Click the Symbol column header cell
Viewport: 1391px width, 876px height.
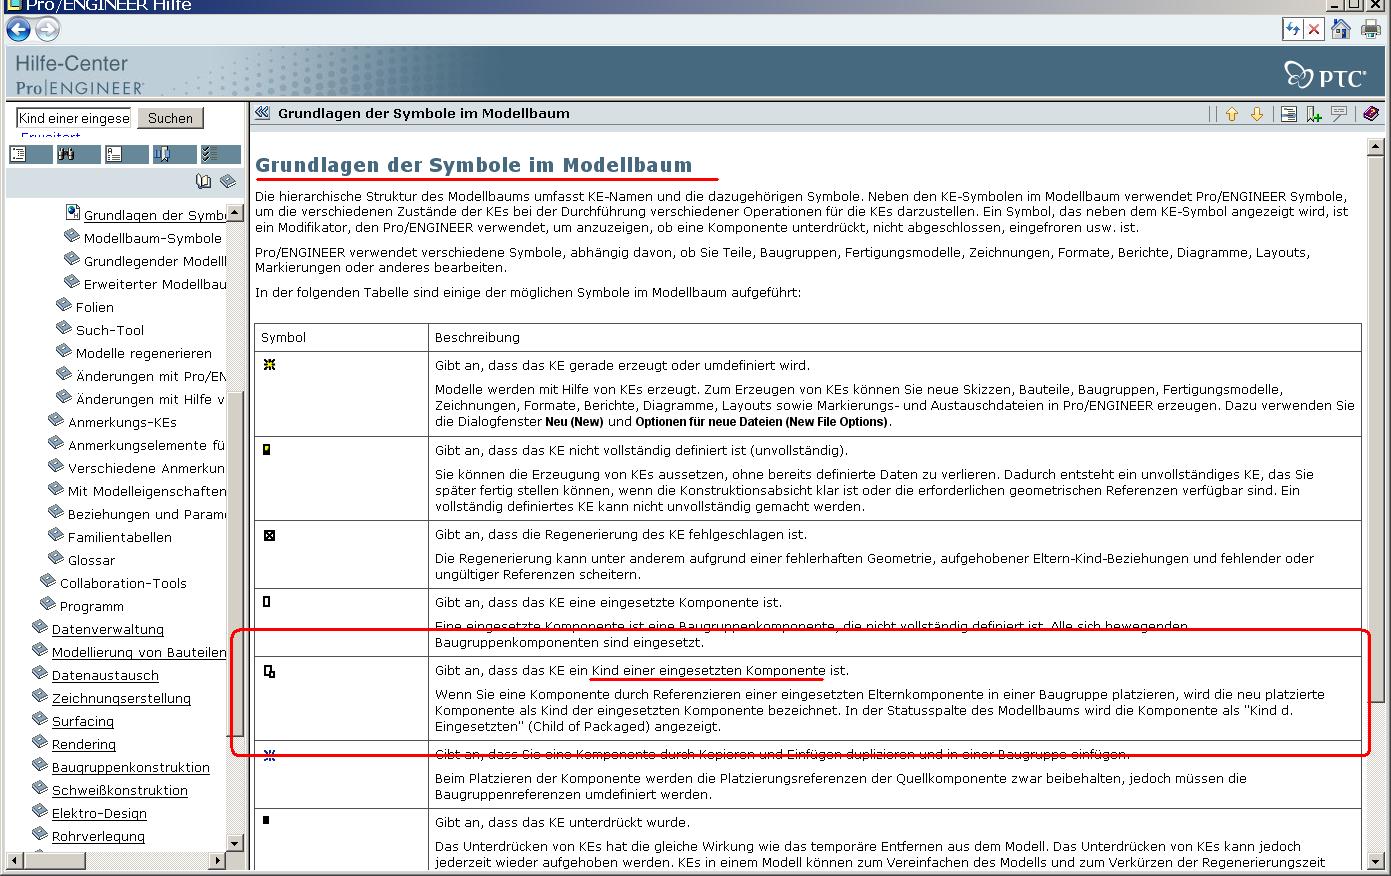tap(341, 337)
